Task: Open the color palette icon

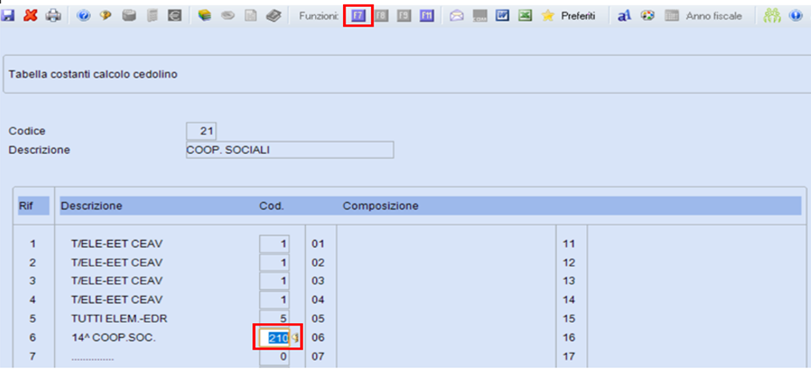Action: tap(647, 16)
